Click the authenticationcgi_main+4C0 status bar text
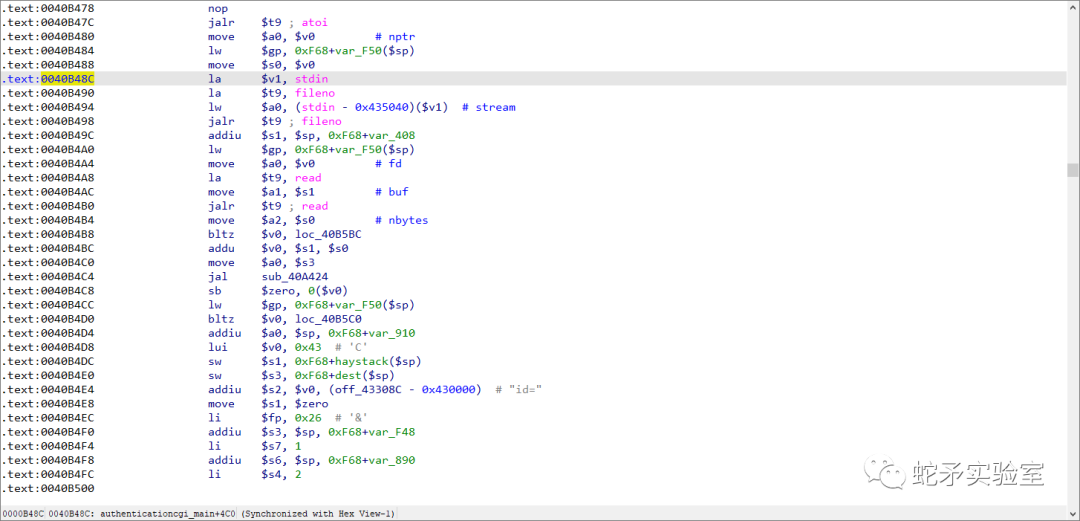Image resolution: width=1080 pixels, height=521 pixels. pyautogui.click(x=168, y=514)
